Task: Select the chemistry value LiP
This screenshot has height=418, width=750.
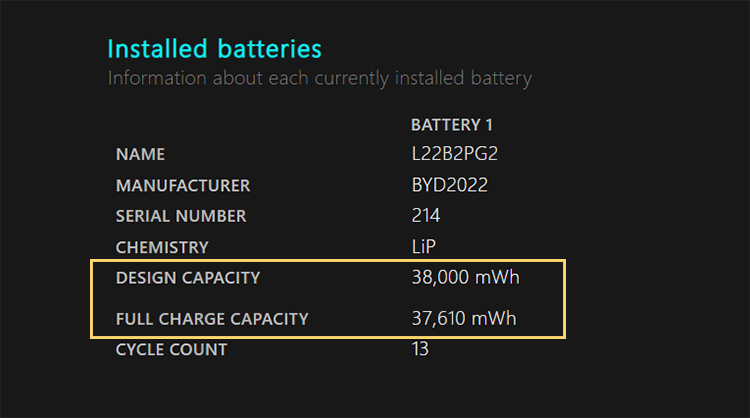Action: point(425,247)
